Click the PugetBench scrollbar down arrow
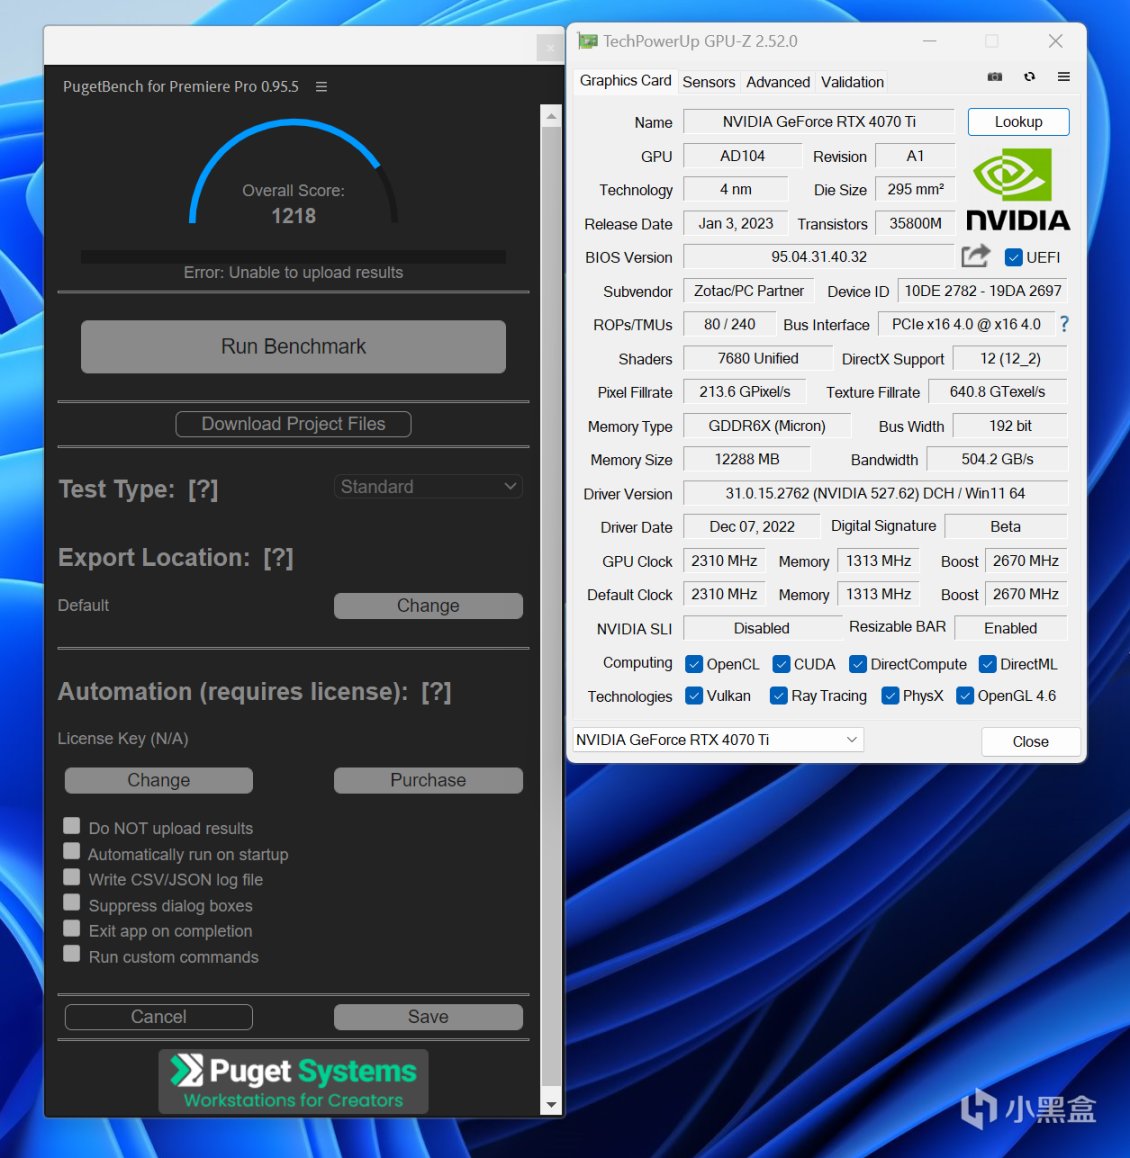Image resolution: width=1130 pixels, height=1158 pixels. click(551, 1105)
